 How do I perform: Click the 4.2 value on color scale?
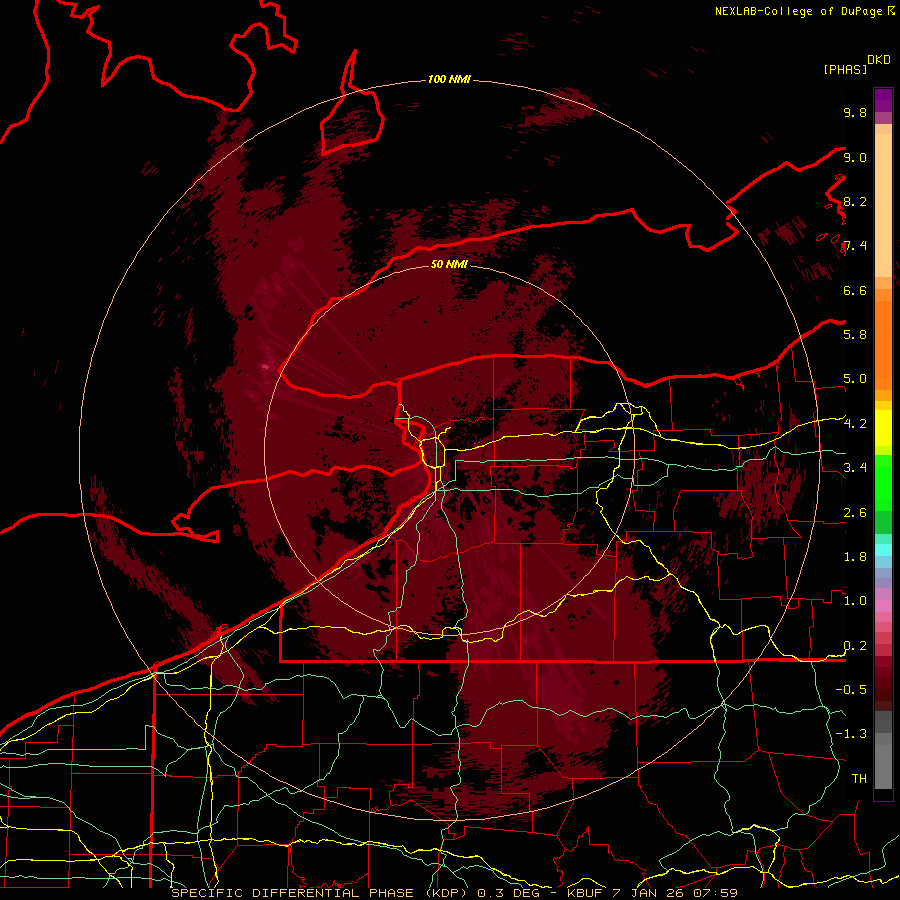[855, 424]
